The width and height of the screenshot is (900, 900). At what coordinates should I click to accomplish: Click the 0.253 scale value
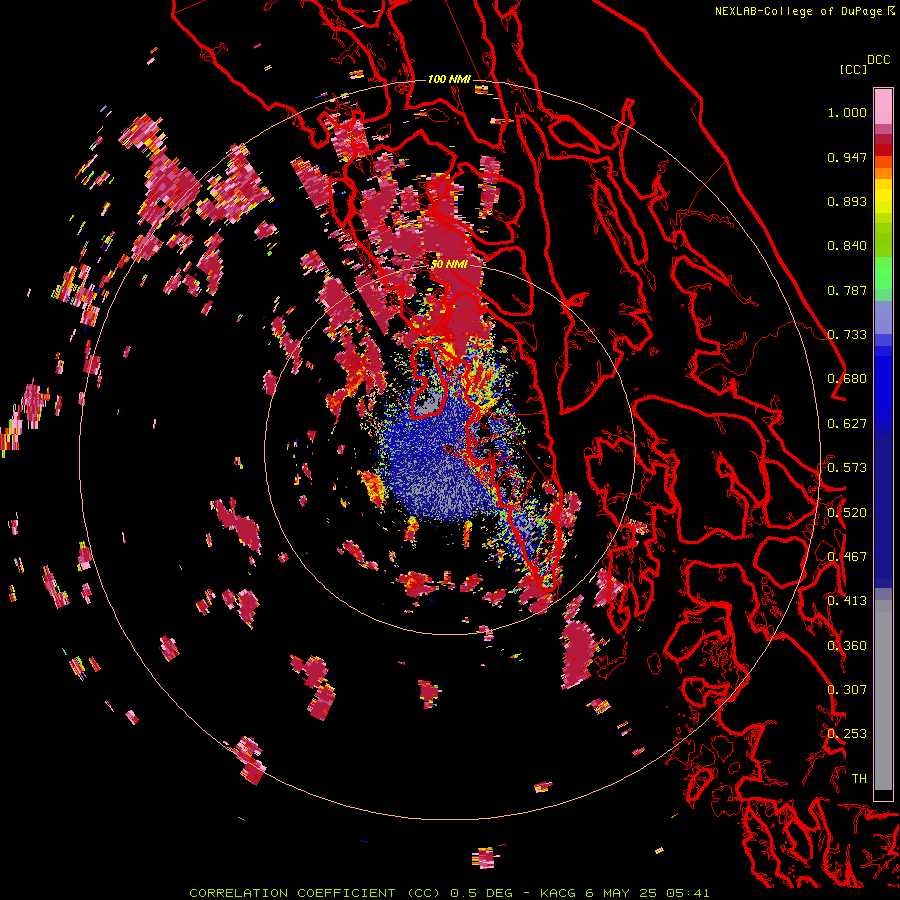pos(847,734)
